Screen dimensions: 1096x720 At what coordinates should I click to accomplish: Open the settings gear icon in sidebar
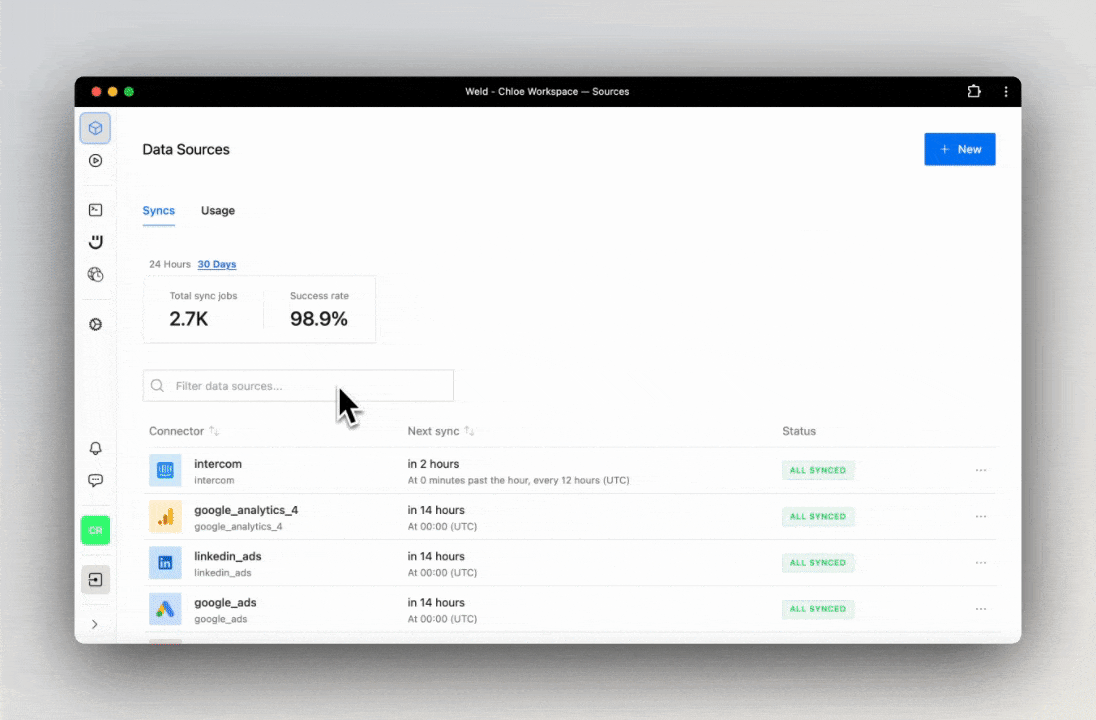click(95, 325)
